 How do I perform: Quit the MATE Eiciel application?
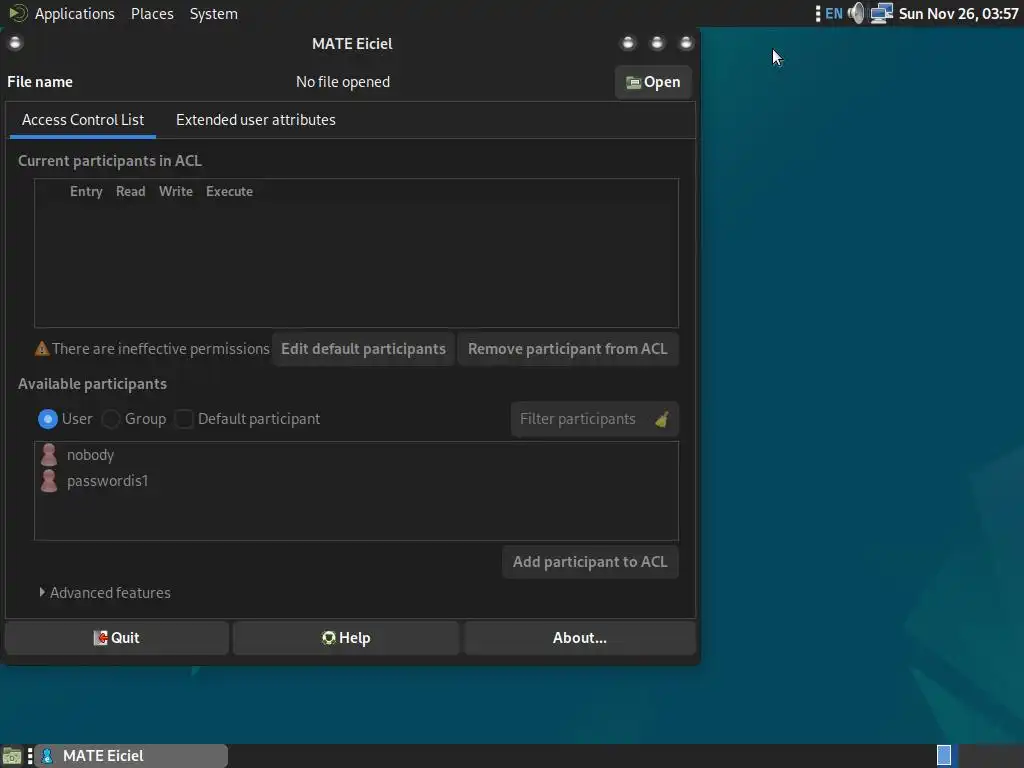click(x=117, y=638)
